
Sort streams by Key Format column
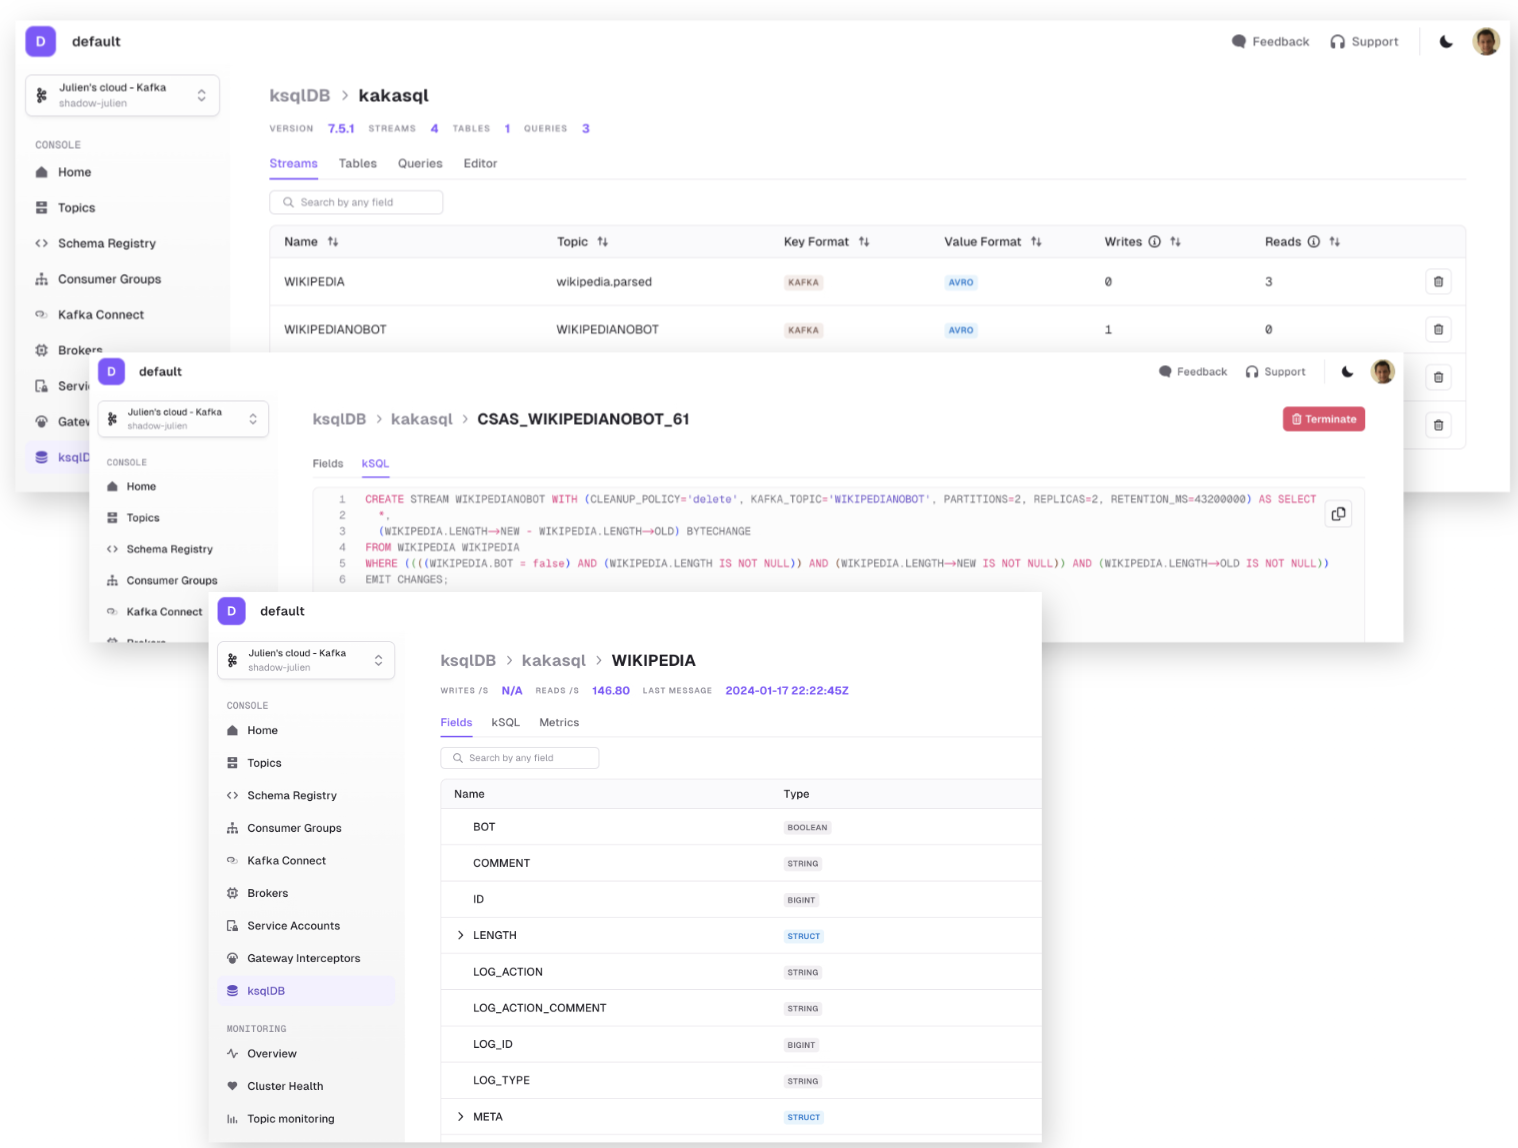tap(864, 242)
